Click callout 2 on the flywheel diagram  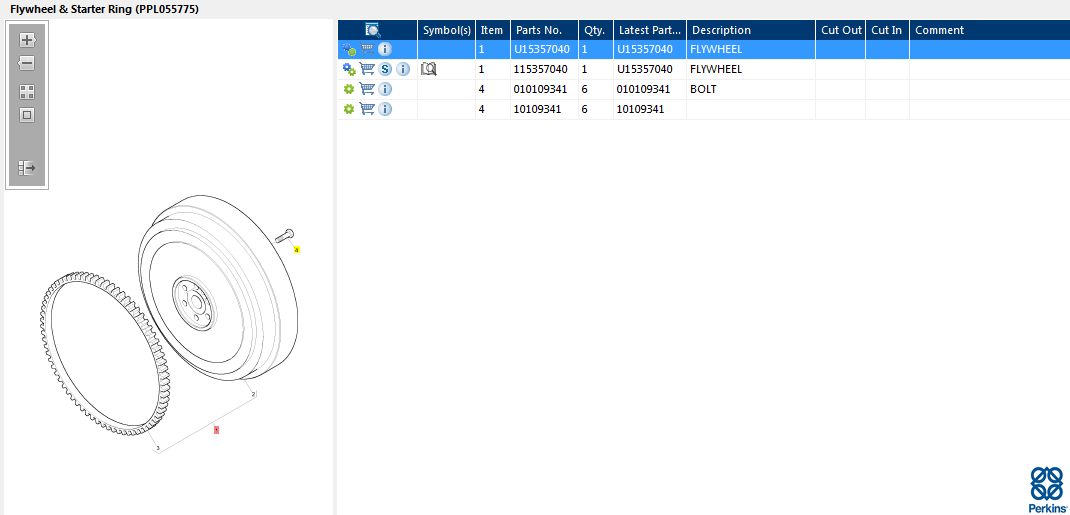254,394
